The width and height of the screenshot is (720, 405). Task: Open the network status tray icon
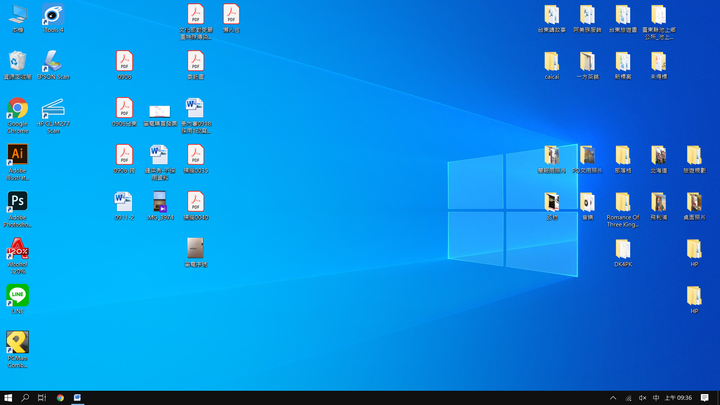tap(628, 398)
